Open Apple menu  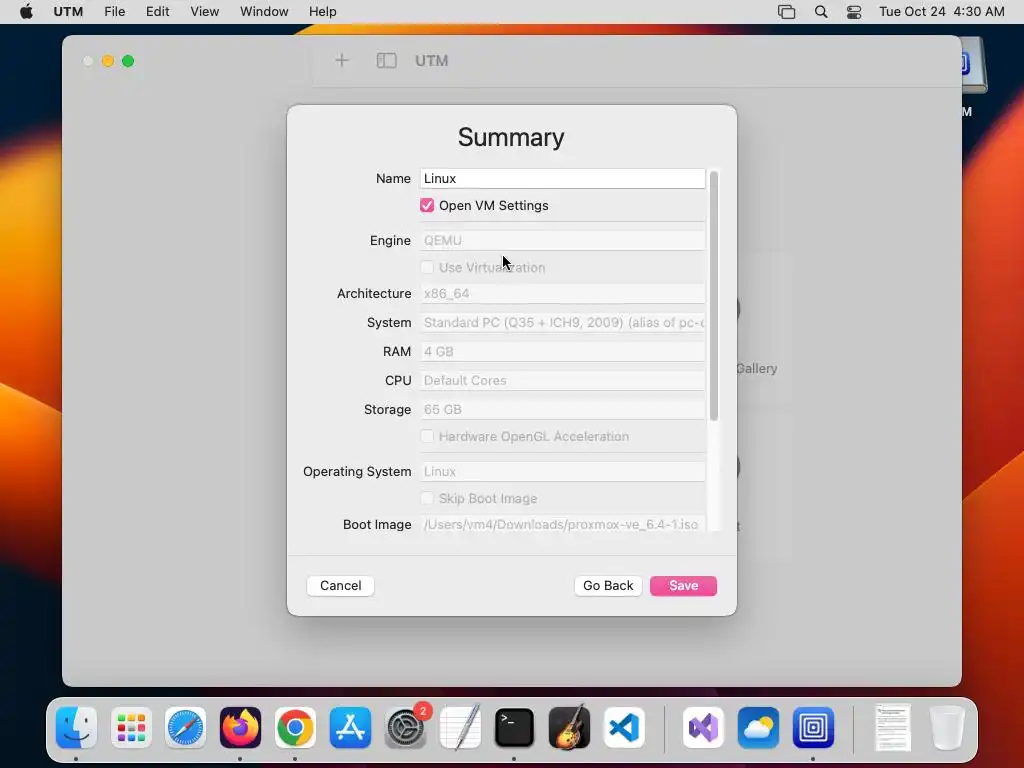[26, 12]
